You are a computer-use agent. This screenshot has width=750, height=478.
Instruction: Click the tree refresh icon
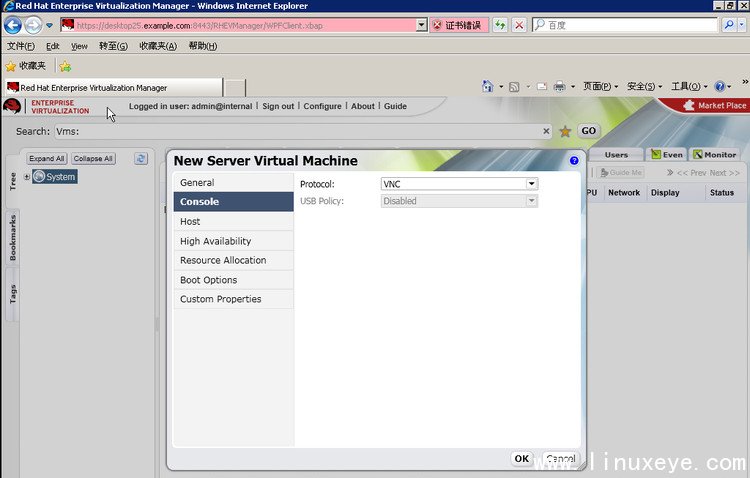[141, 158]
